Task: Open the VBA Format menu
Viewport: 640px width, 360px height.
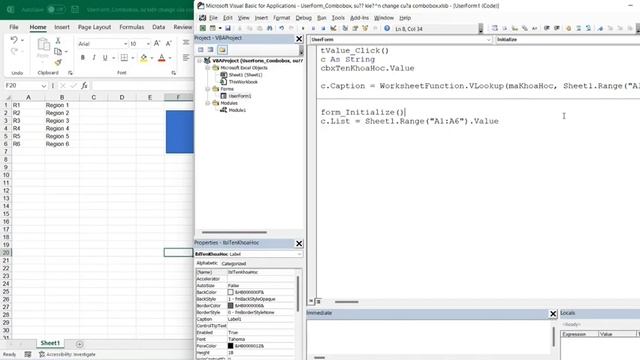Action: (282, 18)
